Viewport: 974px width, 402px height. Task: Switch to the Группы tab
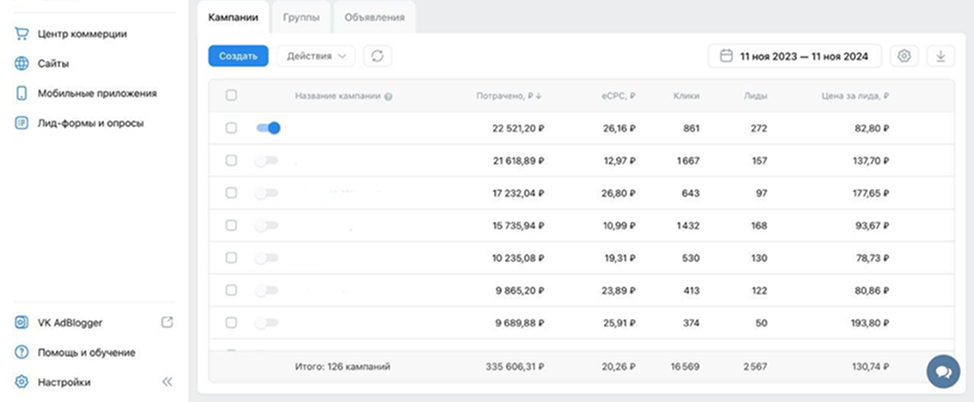coord(301,17)
